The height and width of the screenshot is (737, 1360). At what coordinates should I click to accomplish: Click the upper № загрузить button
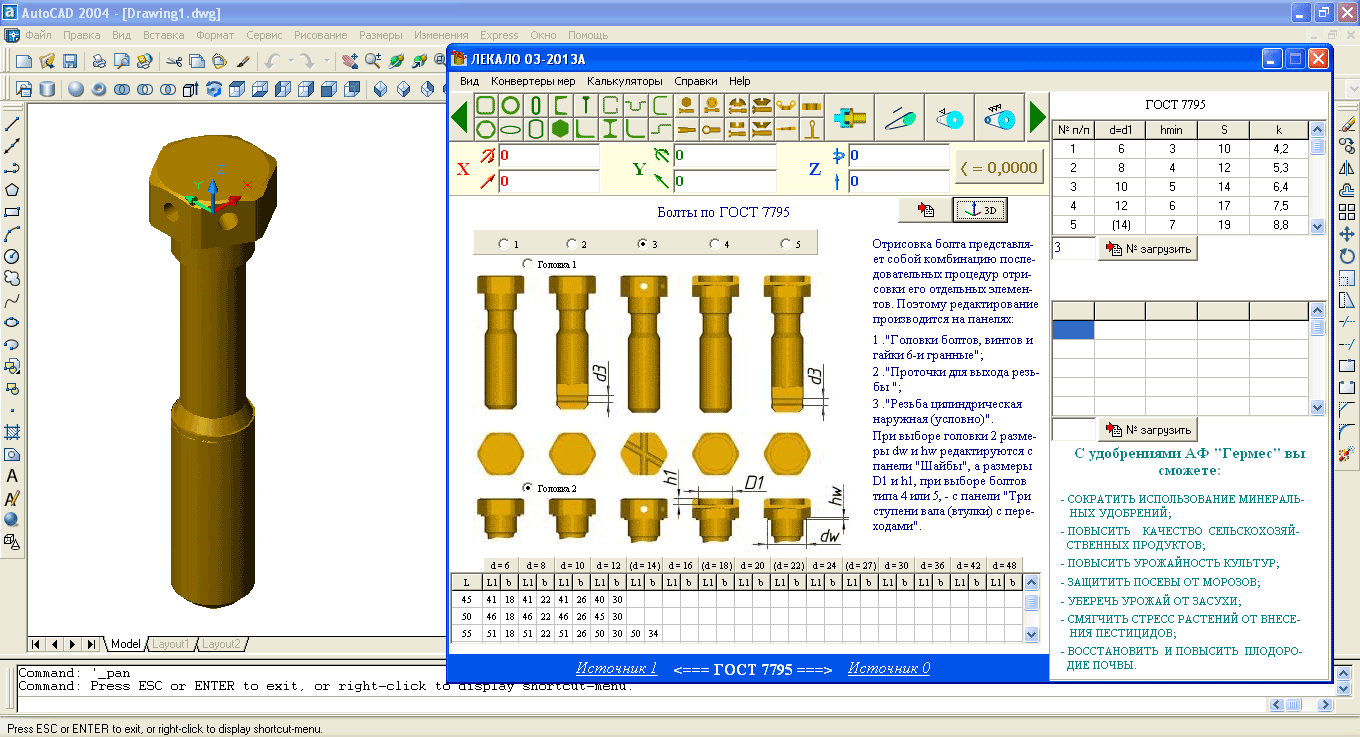1147,249
